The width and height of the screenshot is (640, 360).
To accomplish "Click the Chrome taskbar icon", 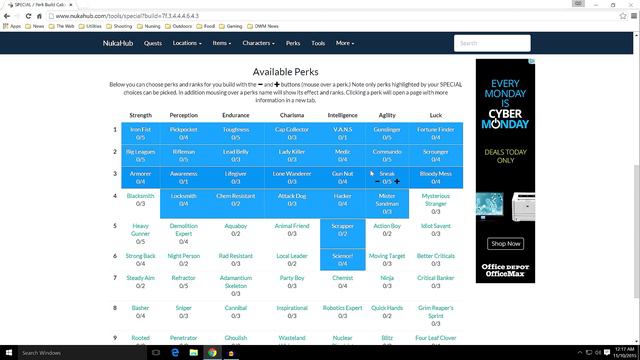I will coord(212,353).
